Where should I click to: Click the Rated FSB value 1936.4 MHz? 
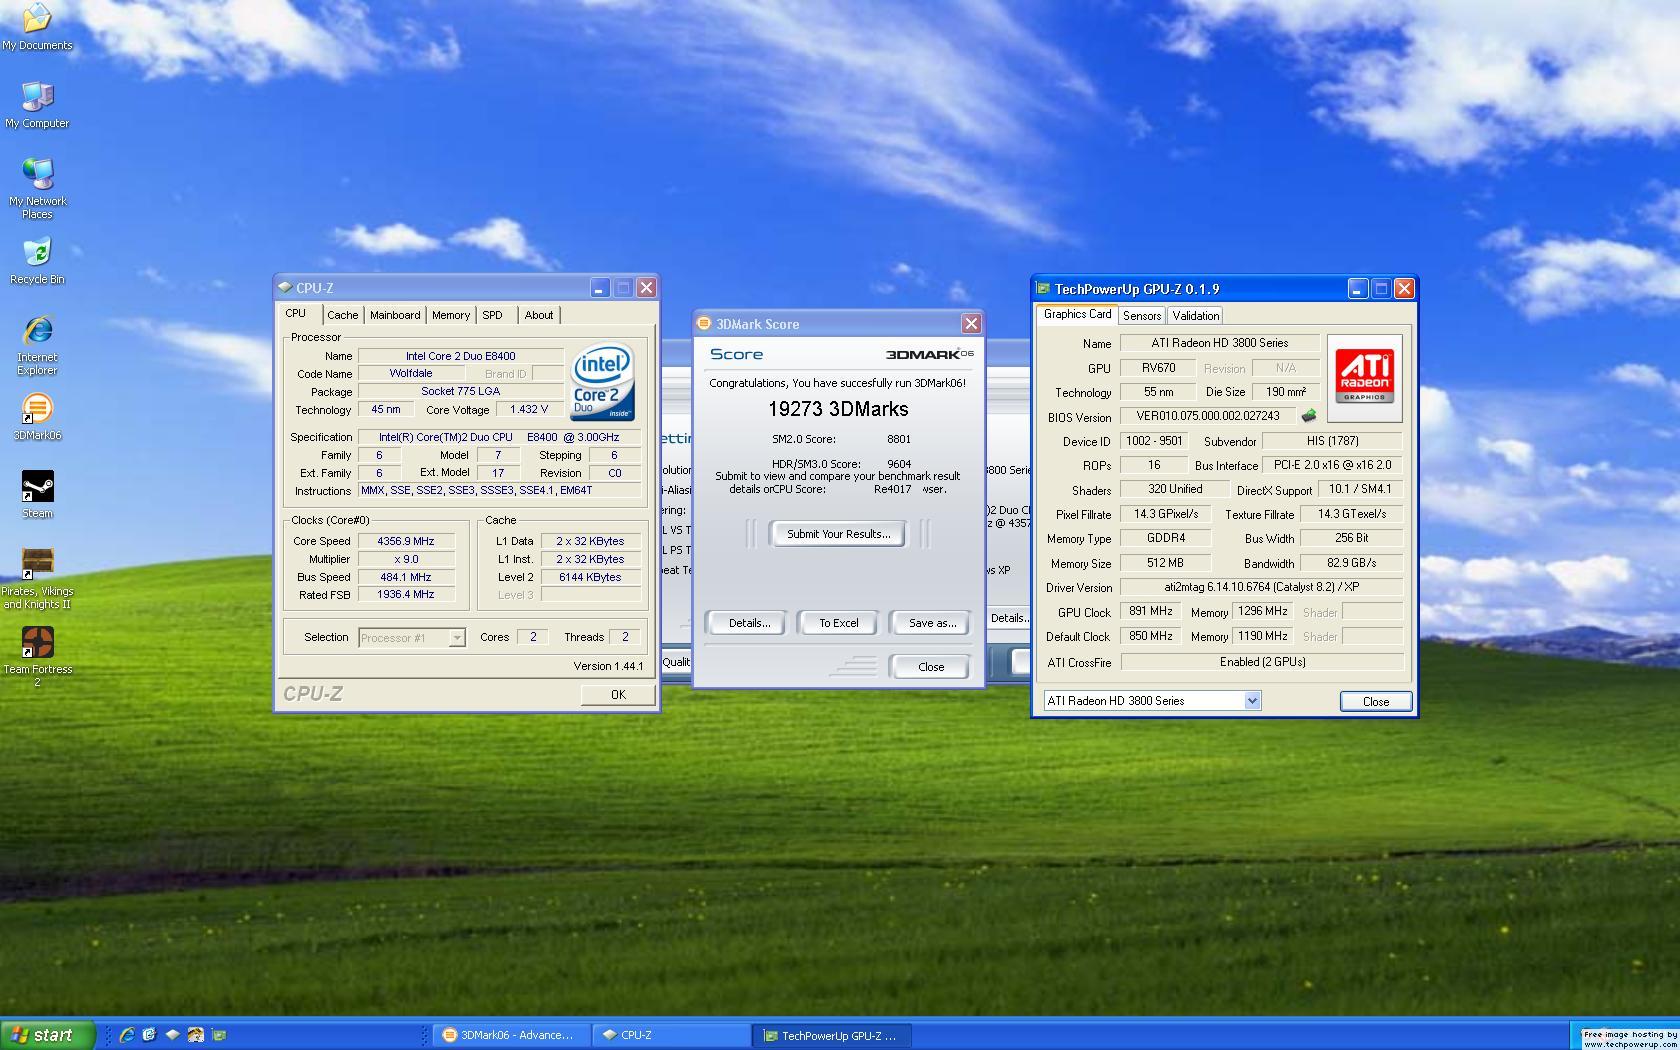[405, 595]
